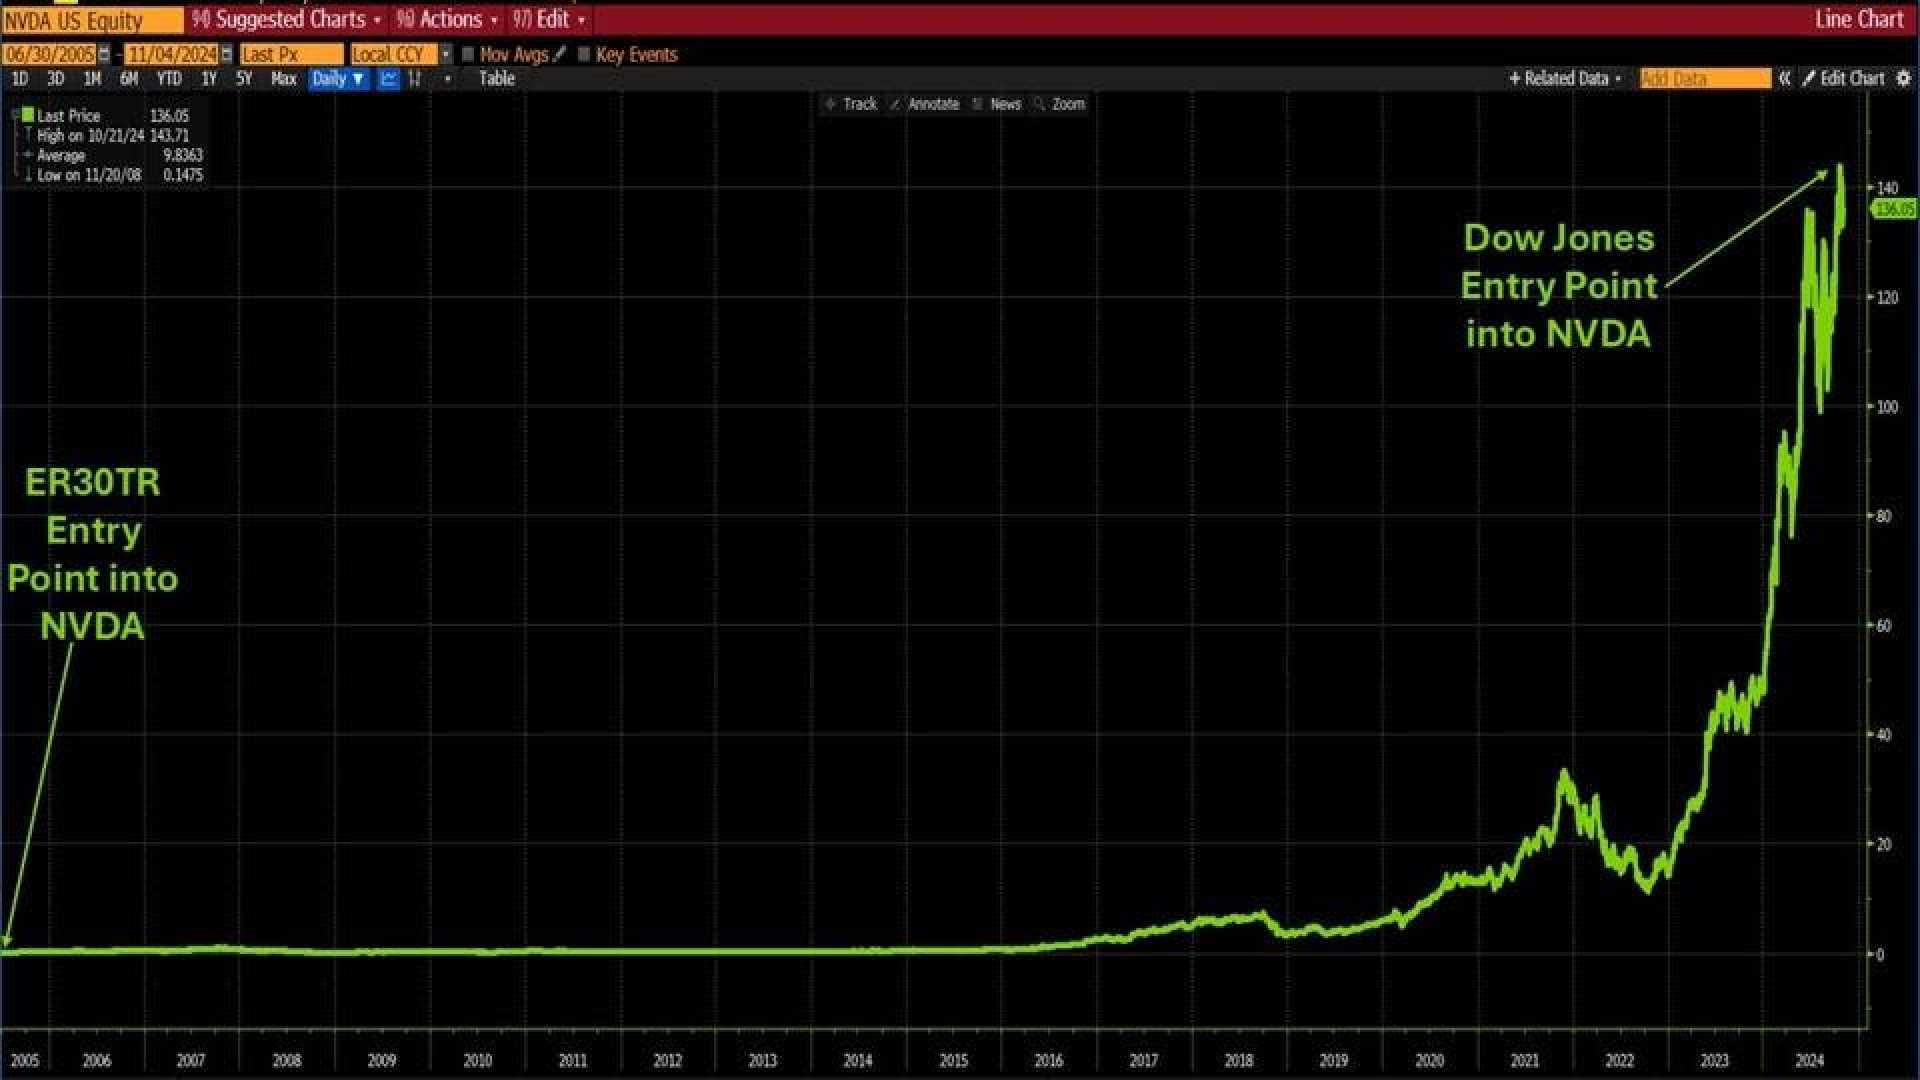1920x1080 pixels.
Task: Click the 2024 label on the time axis
Action: coord(1809,1060)
